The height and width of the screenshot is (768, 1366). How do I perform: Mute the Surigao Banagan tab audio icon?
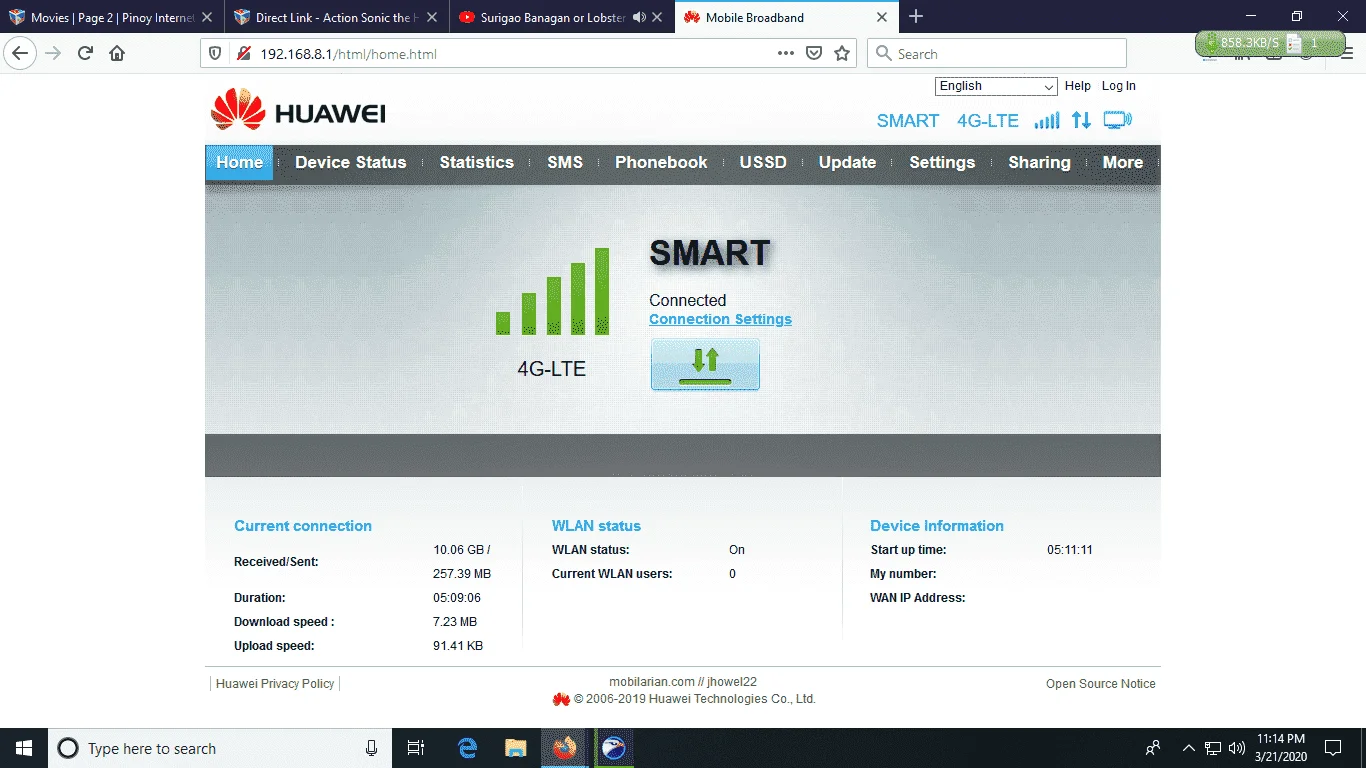coord(639,17)
